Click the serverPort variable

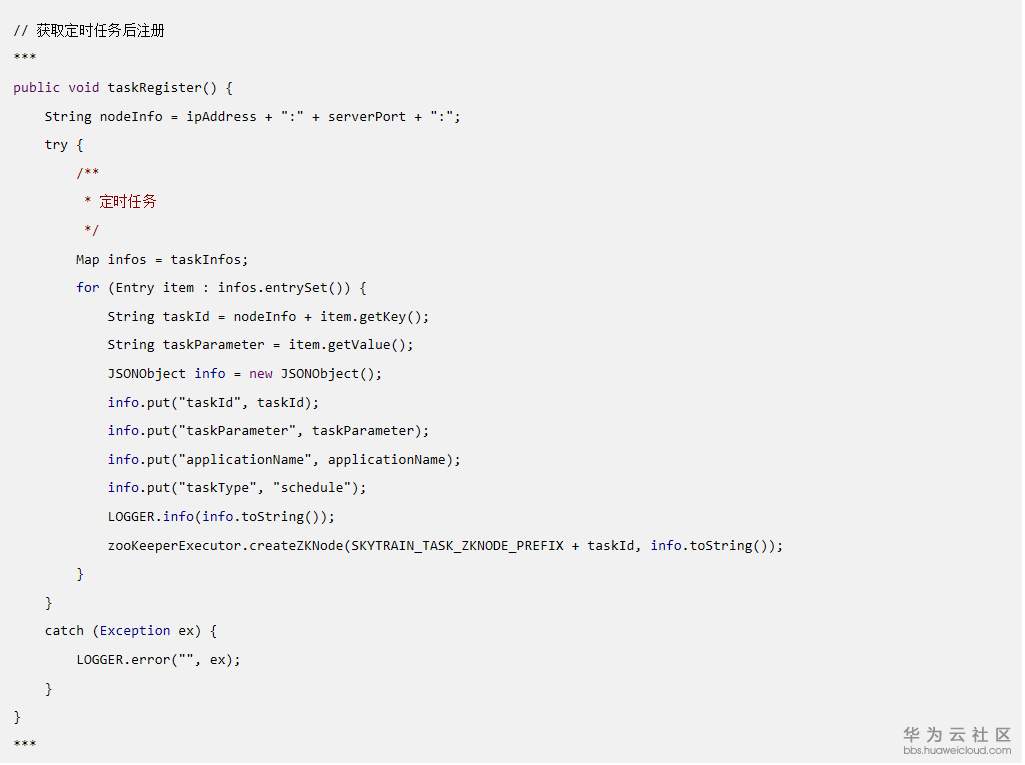(x=367, y=116)
